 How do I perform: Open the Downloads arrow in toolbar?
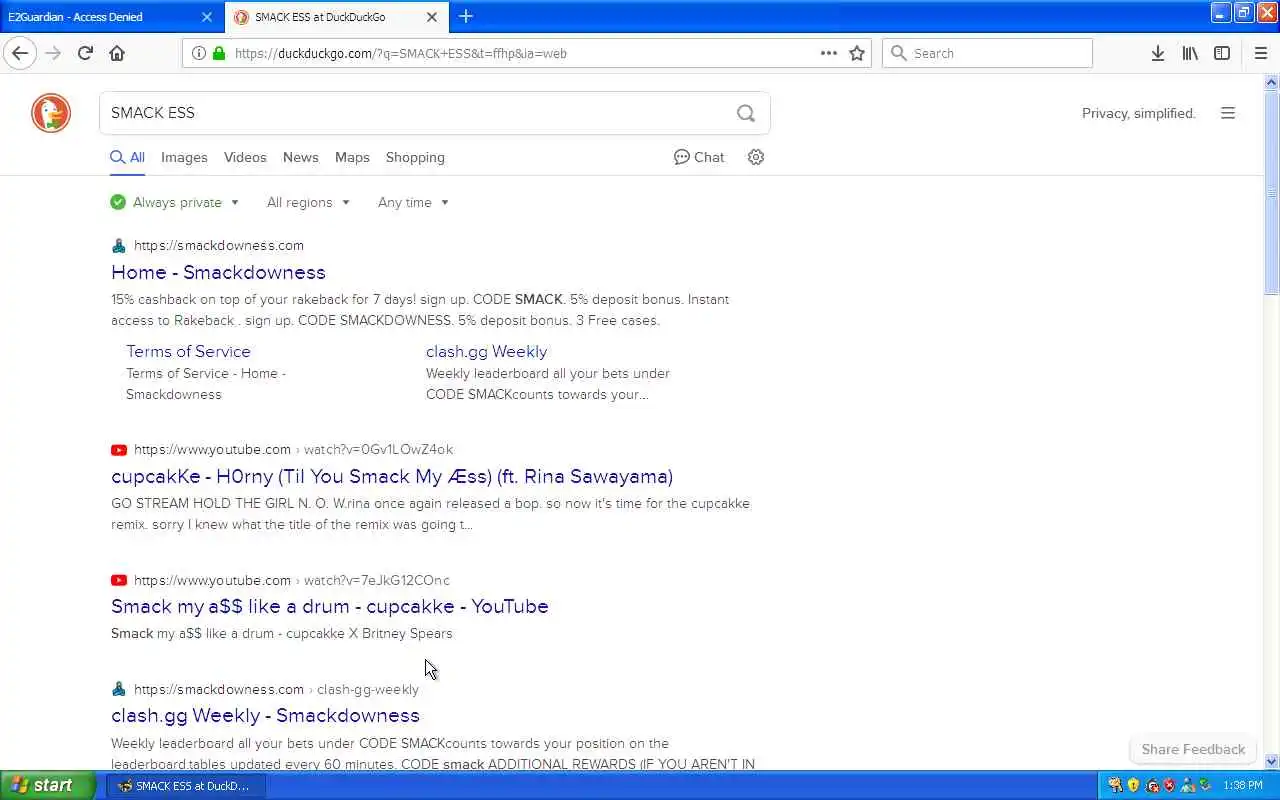[x=1158, y=53]
